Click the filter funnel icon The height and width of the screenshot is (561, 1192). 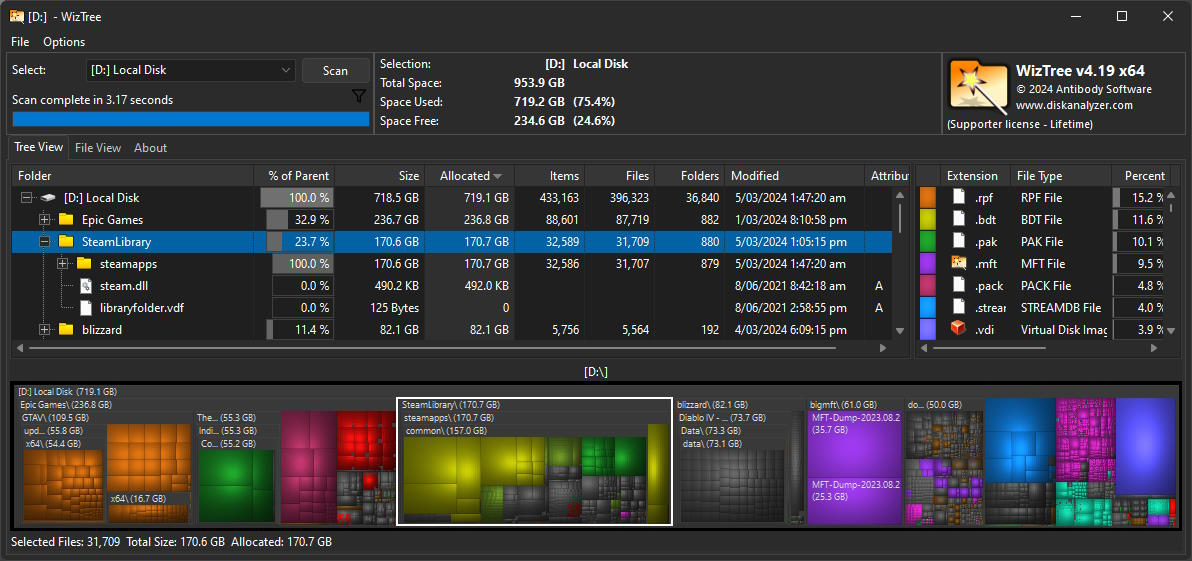click(x=359, y=96)
